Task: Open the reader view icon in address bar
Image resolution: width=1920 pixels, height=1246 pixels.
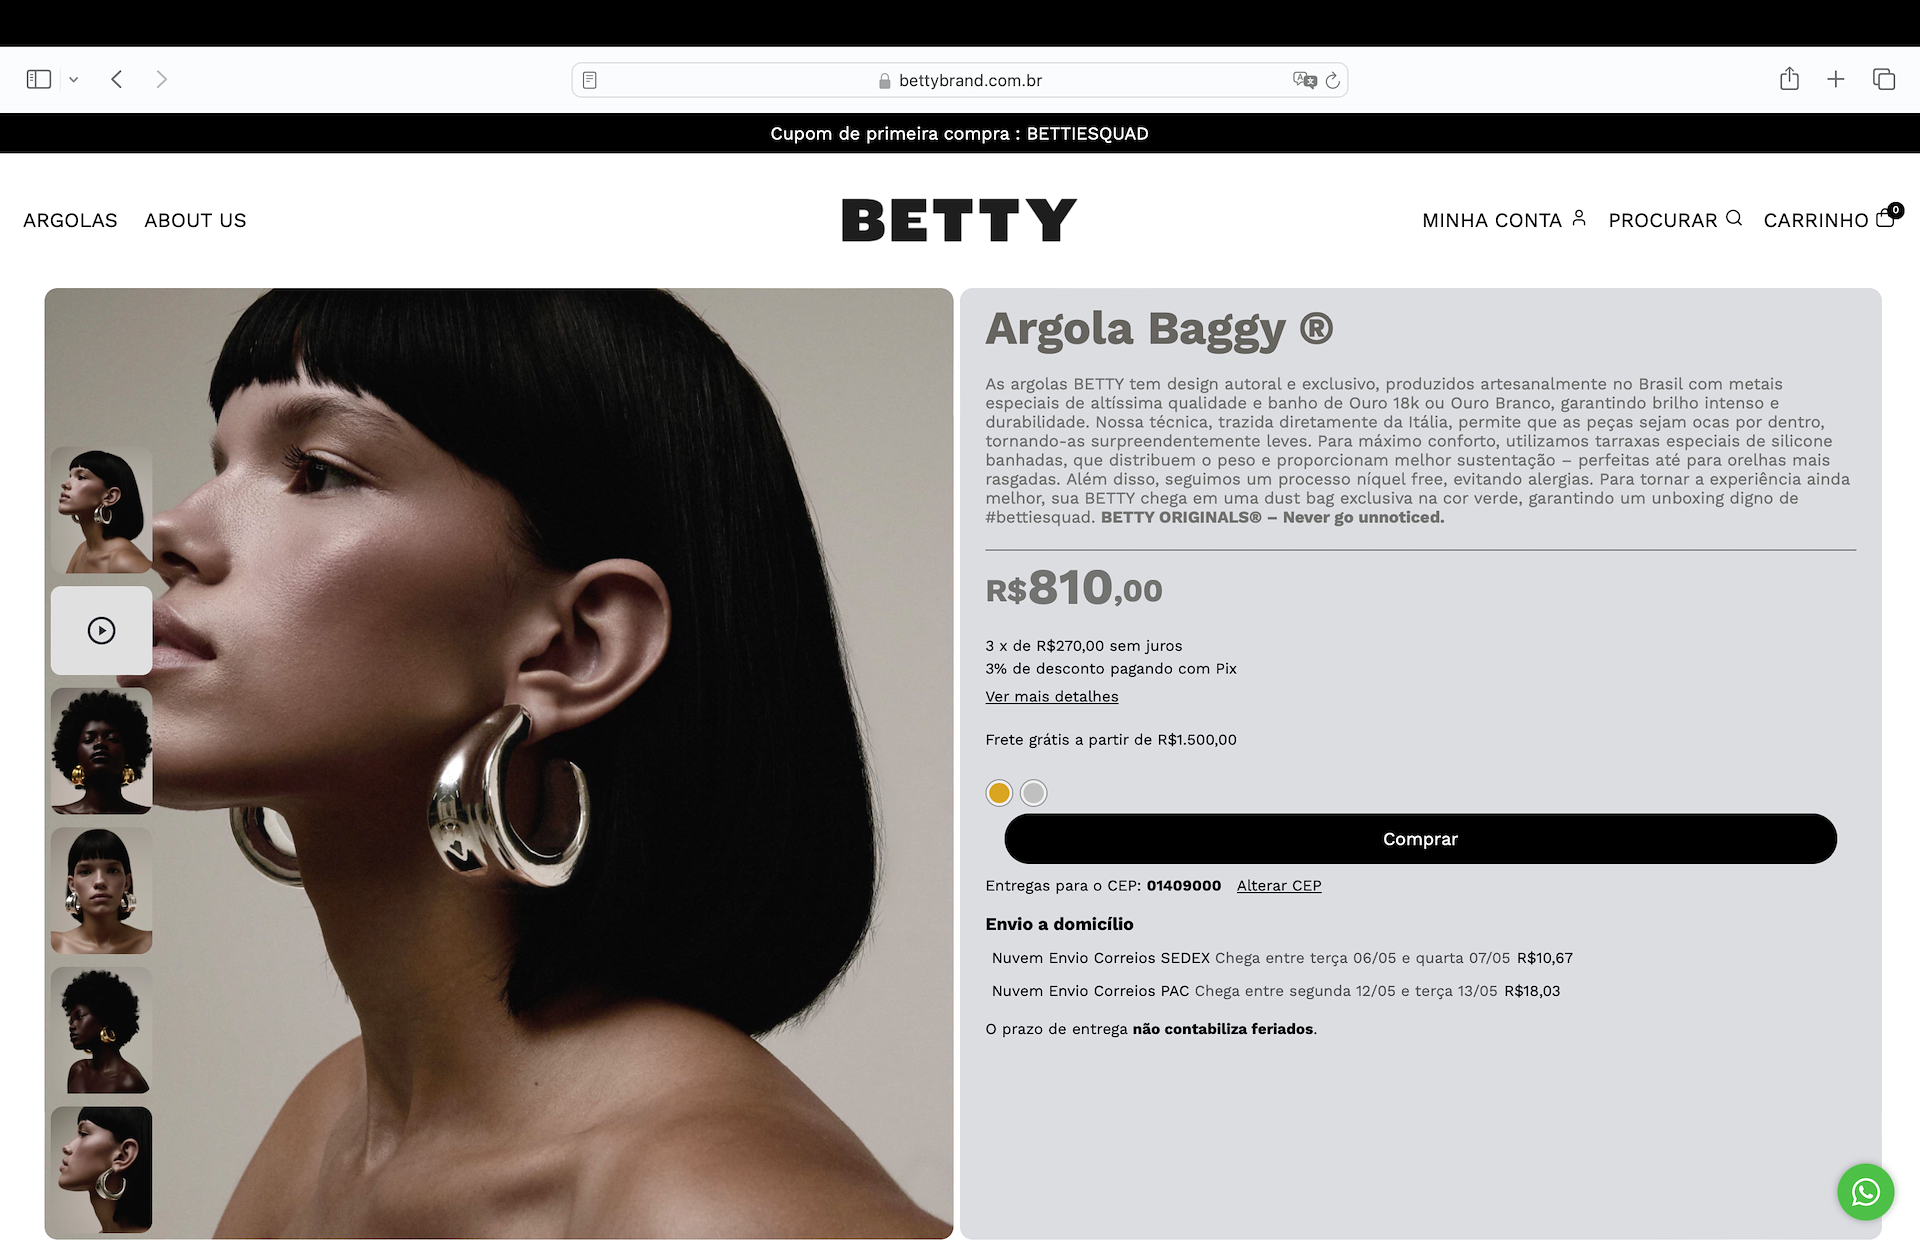Action: pos(590,80)
